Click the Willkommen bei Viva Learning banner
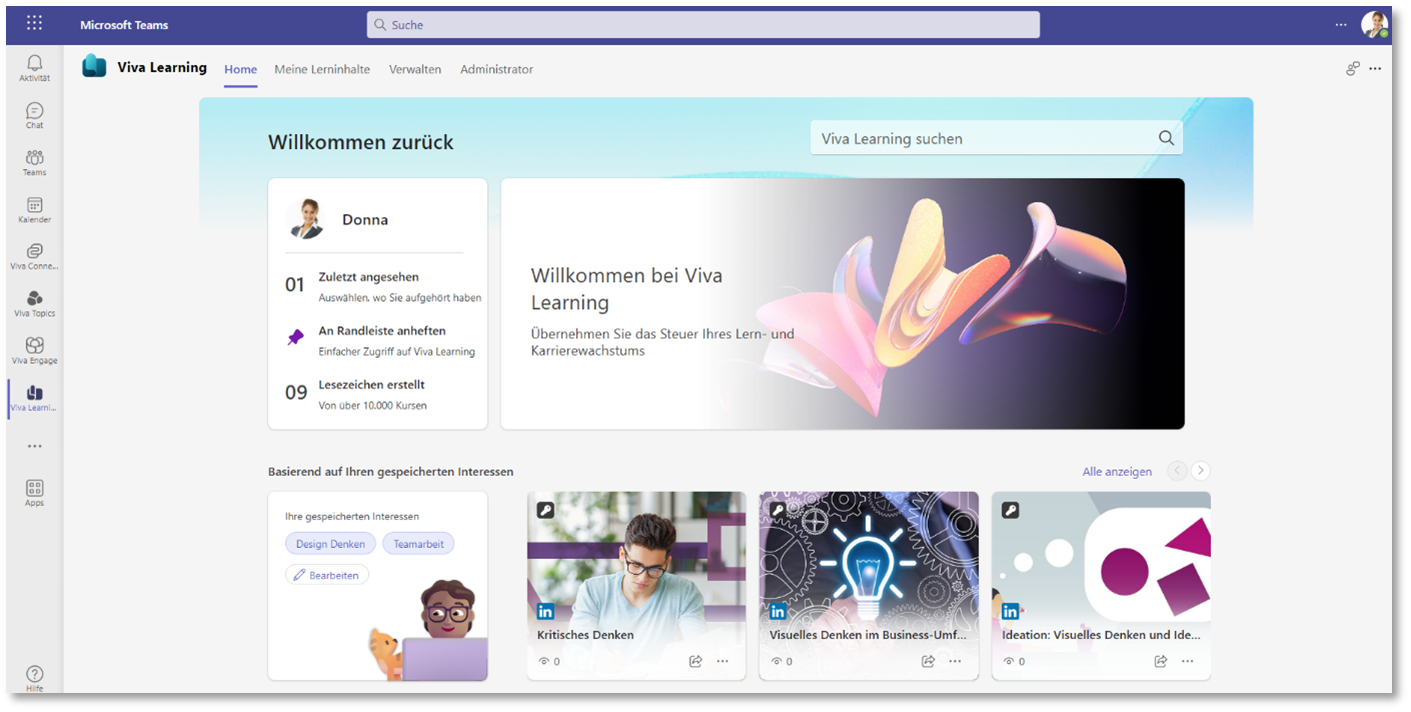Viewport: 1411px width, 712px height. click(x=843, y=304)
